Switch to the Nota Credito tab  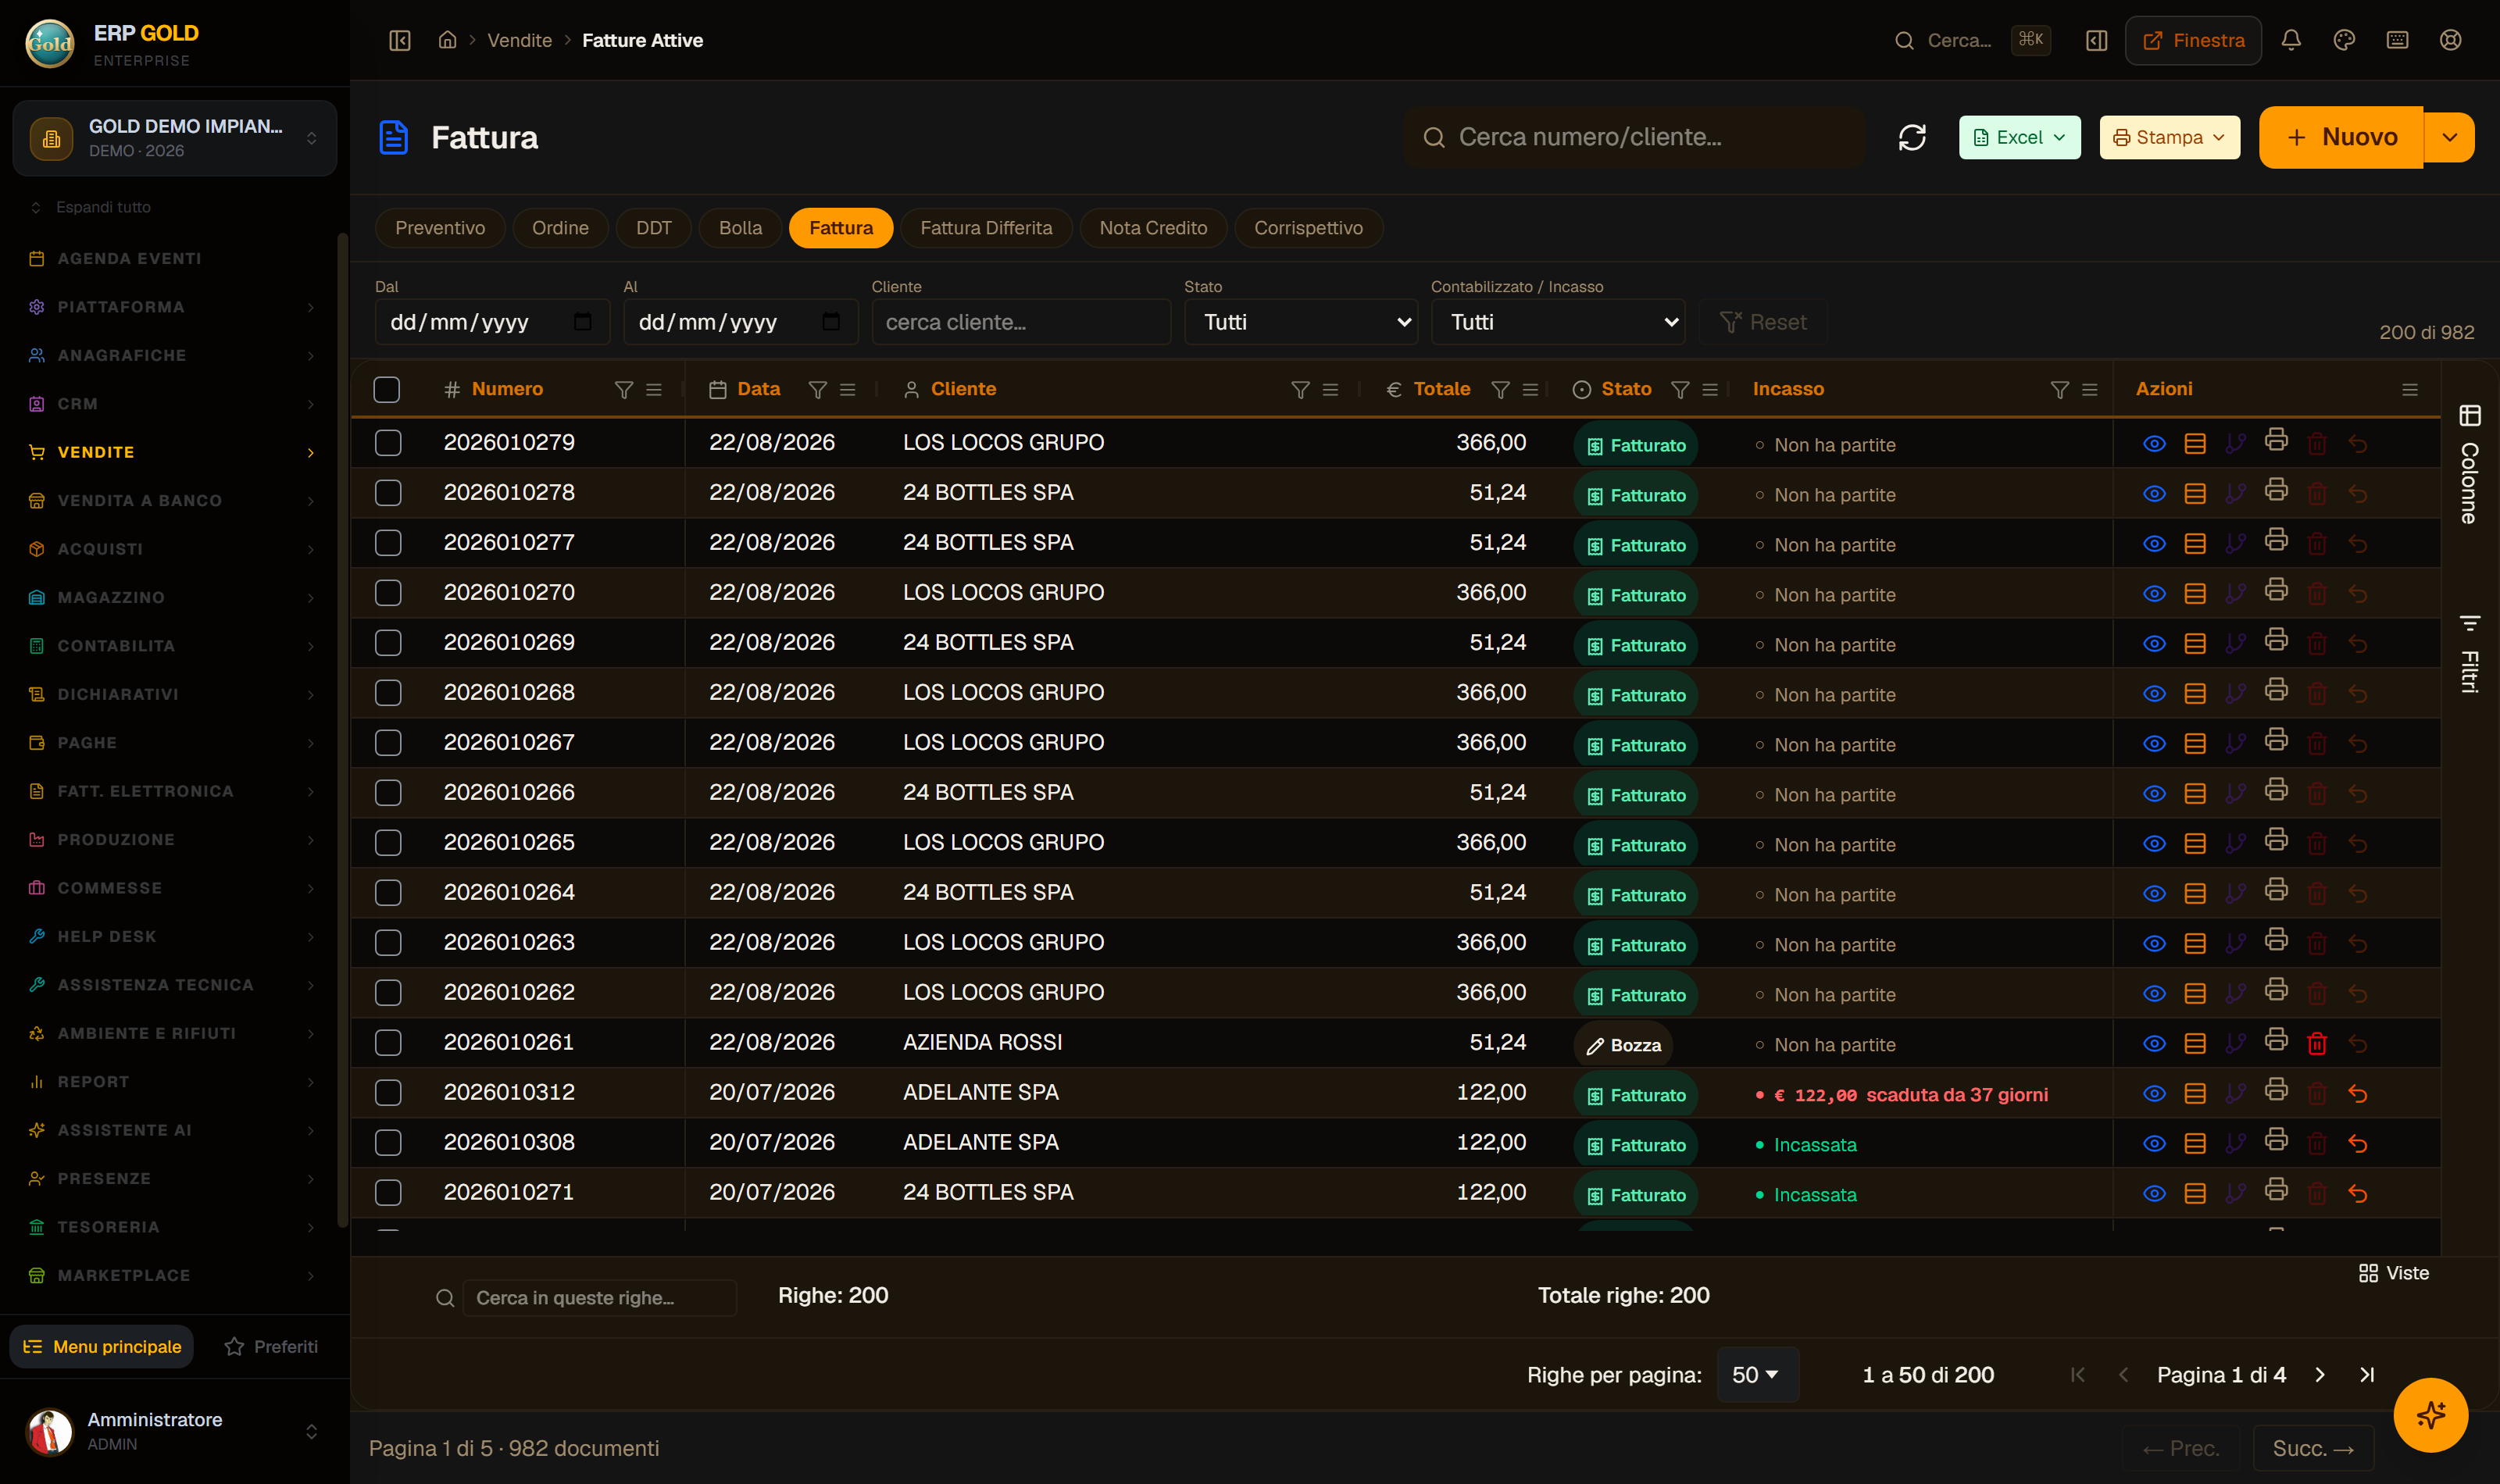point(1153,228)
